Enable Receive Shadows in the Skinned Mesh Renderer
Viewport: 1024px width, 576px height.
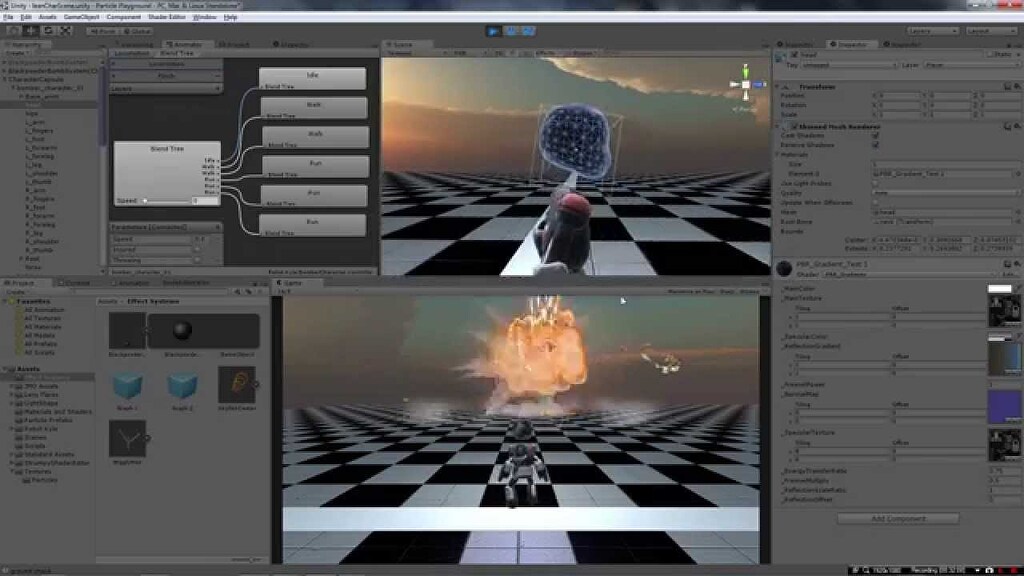[876, 145]
